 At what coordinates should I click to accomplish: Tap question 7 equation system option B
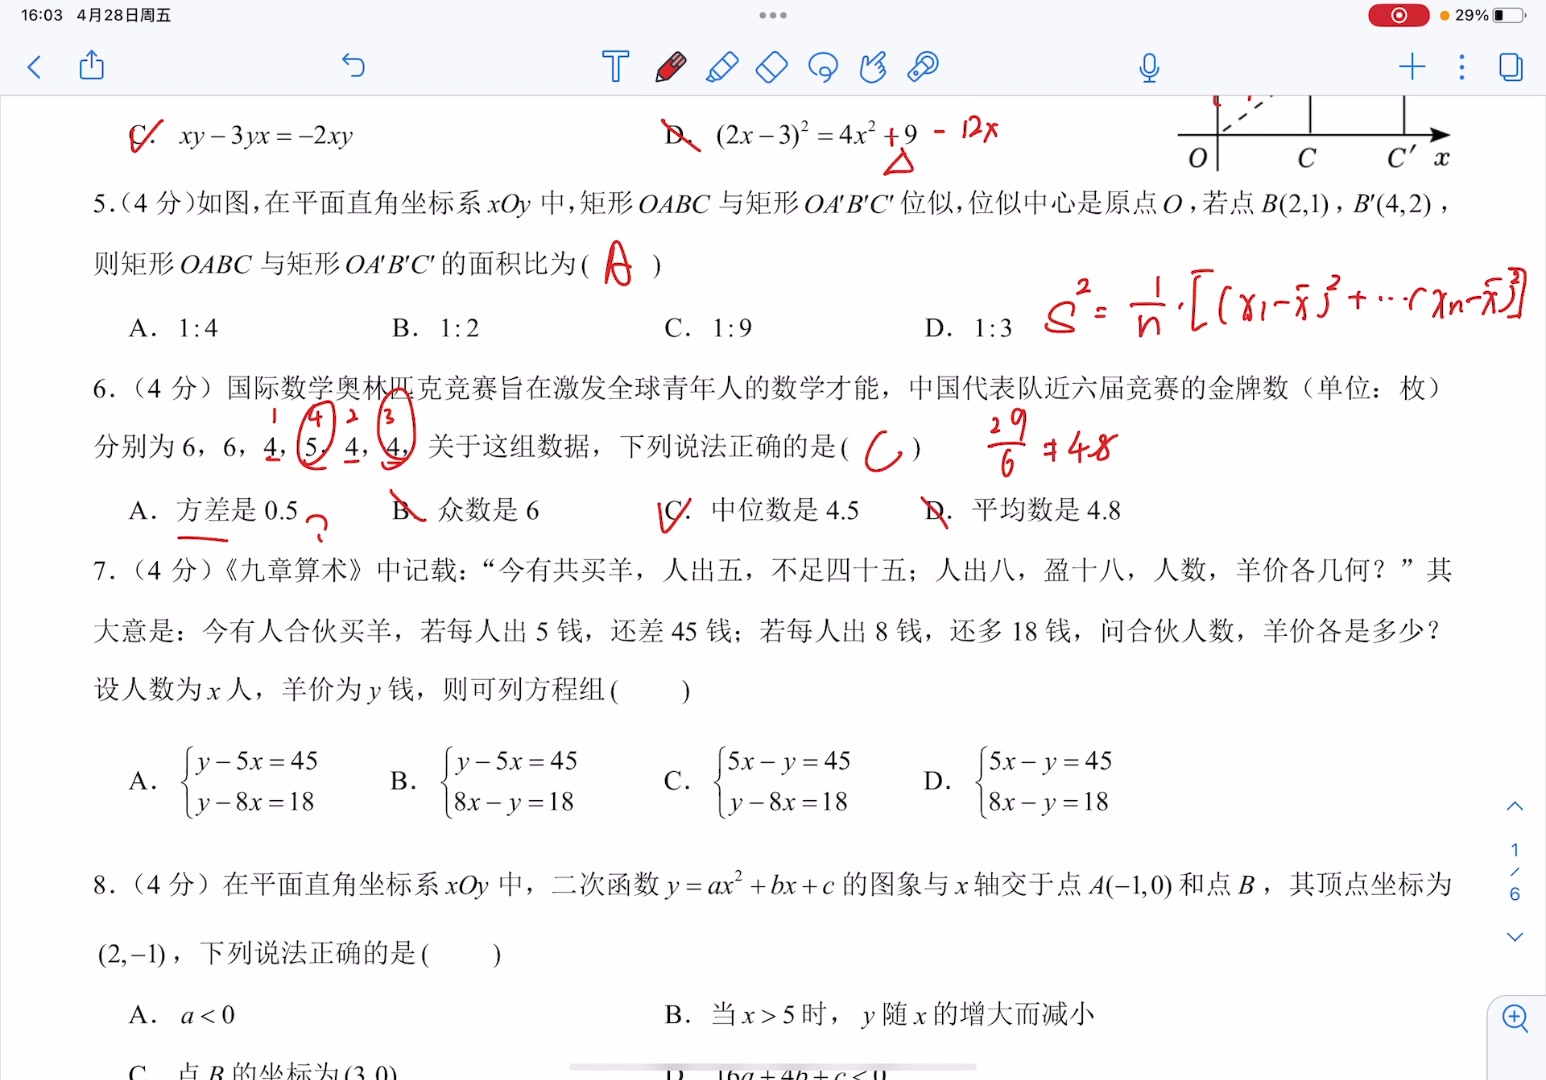coord(484,781)
